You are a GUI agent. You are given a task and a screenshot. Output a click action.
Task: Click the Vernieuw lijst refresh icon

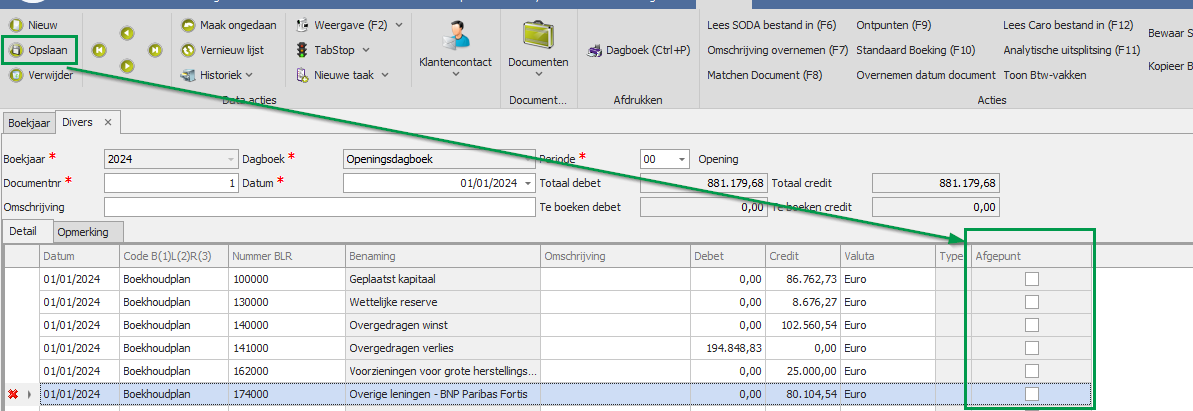click(x=188, y=49)
